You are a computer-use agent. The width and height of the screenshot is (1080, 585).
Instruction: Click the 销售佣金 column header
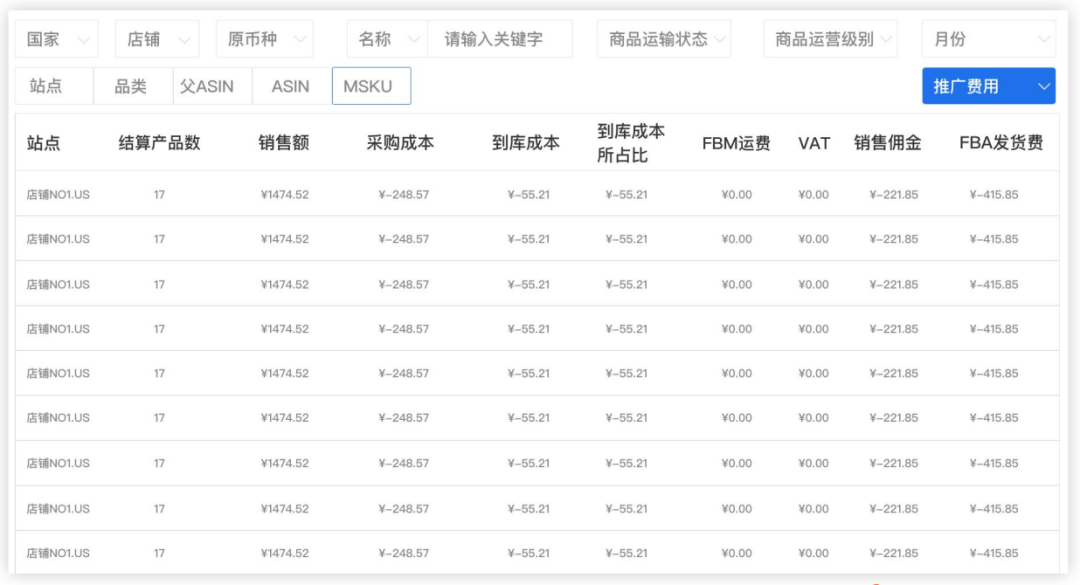pyautogui.click(x=887, y=143)
